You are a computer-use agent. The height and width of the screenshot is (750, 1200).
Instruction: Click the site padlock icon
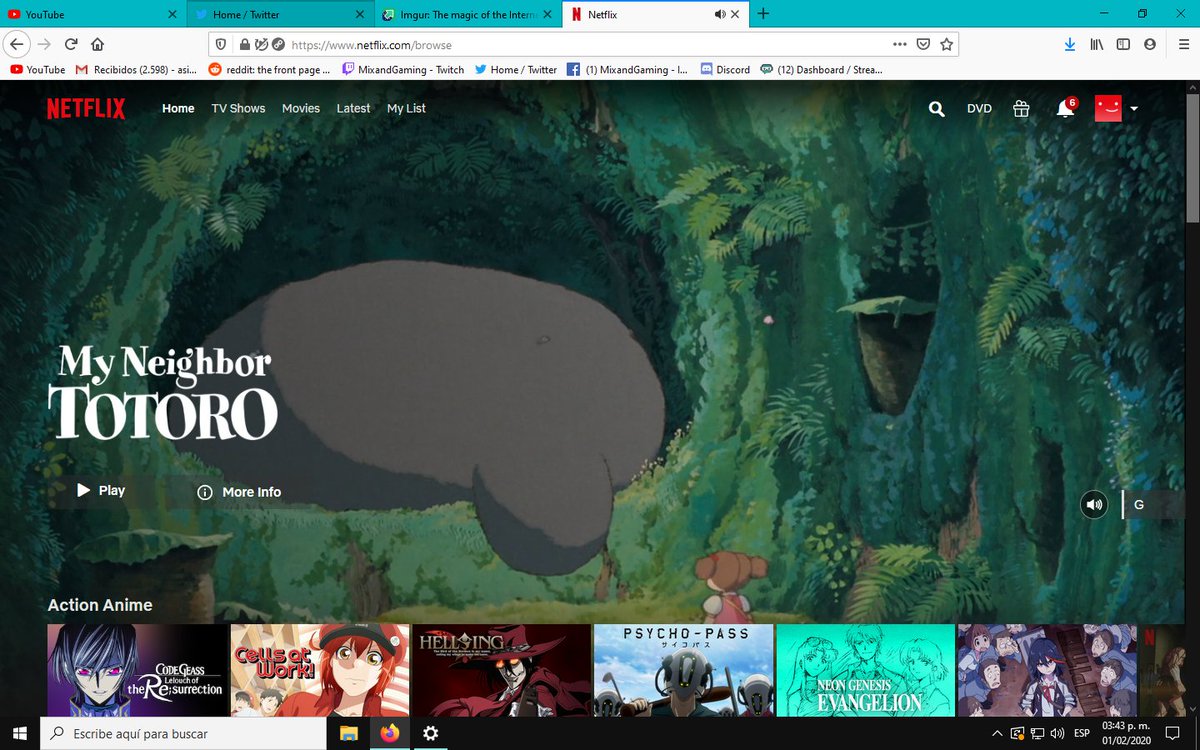(x=243, y=45)
